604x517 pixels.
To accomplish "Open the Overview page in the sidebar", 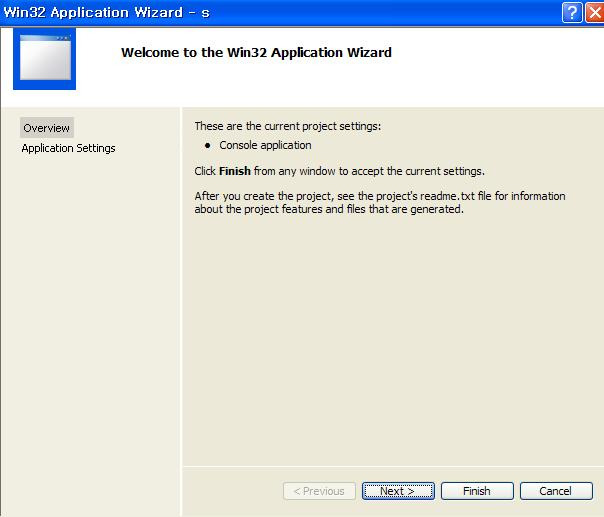I will 47,128.
